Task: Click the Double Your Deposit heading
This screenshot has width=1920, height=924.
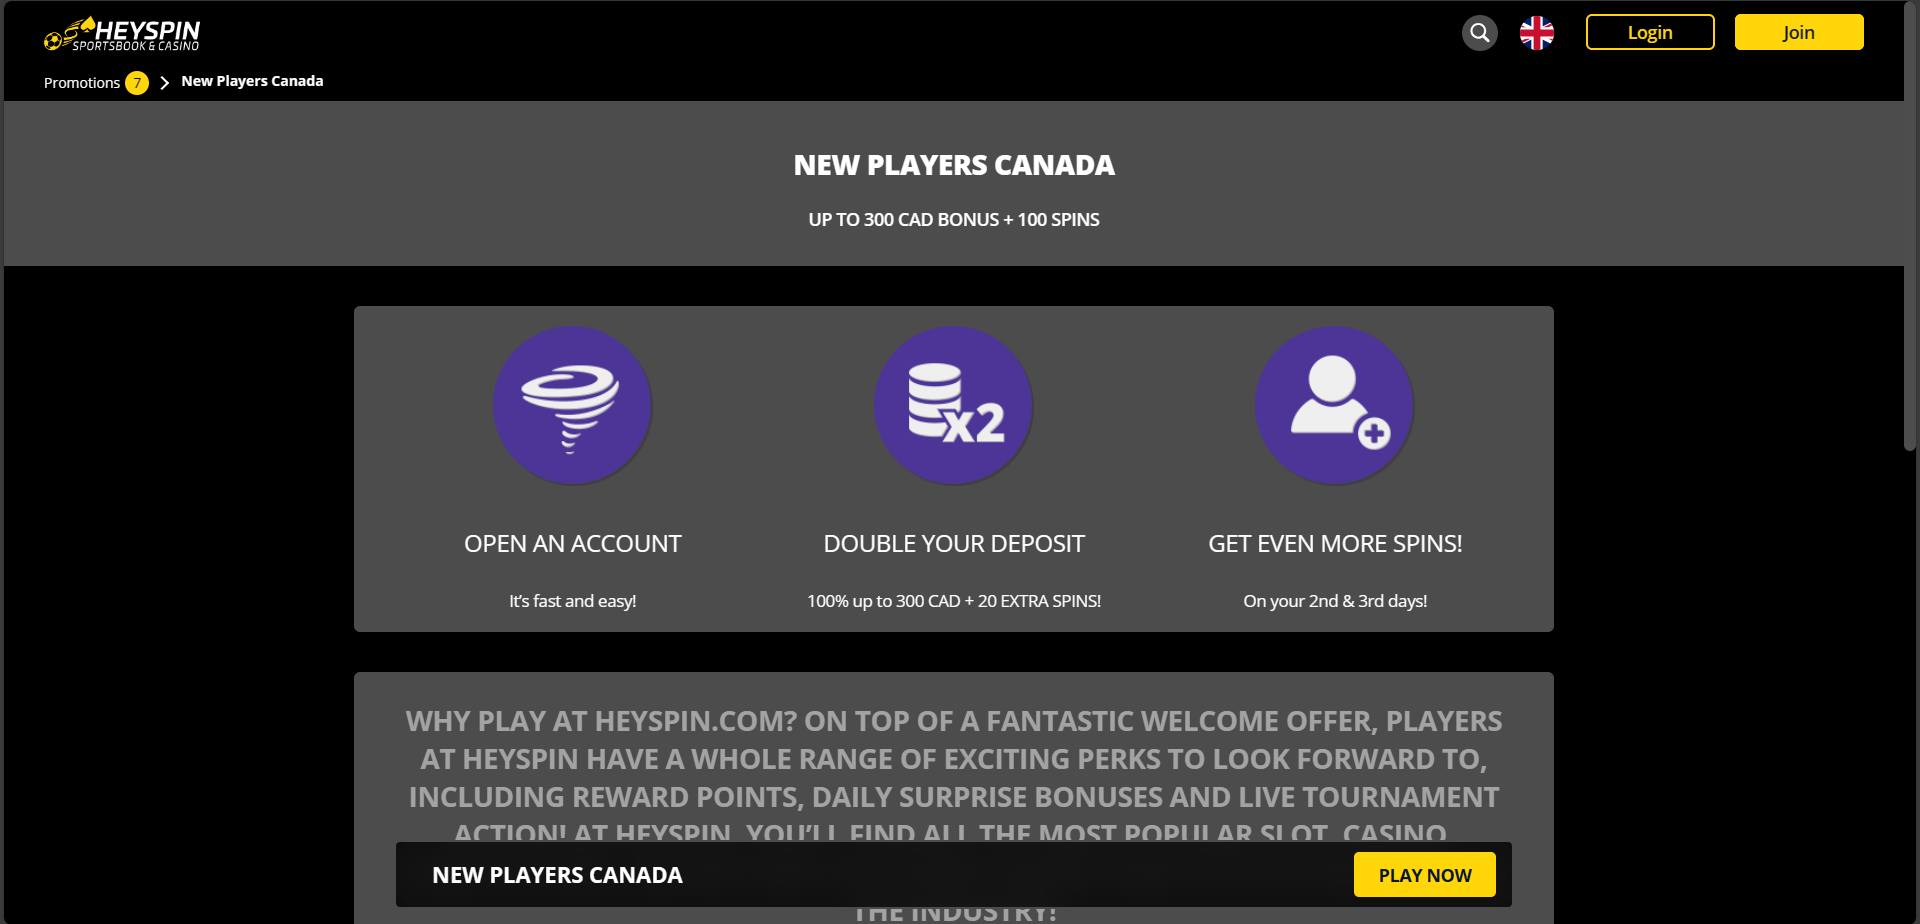Action: (953, 544)
